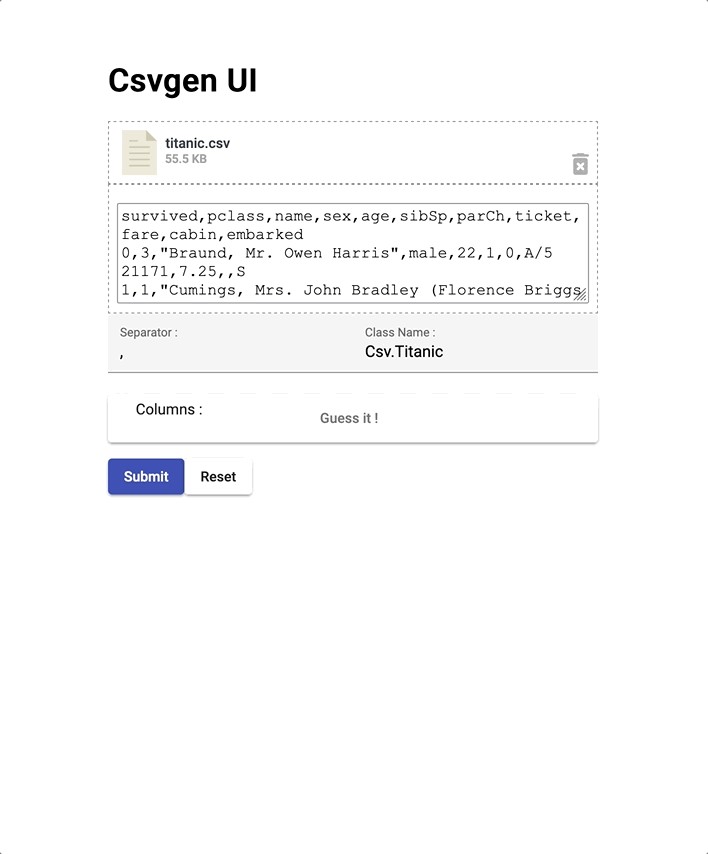This screenshot has height=854, width=708.
Task: Click the Columns label
Action: tap(169, 409)
